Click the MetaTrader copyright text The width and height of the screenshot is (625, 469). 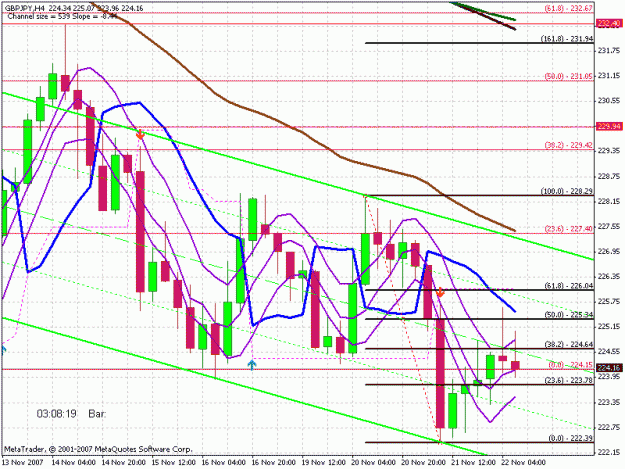[98, 449]
